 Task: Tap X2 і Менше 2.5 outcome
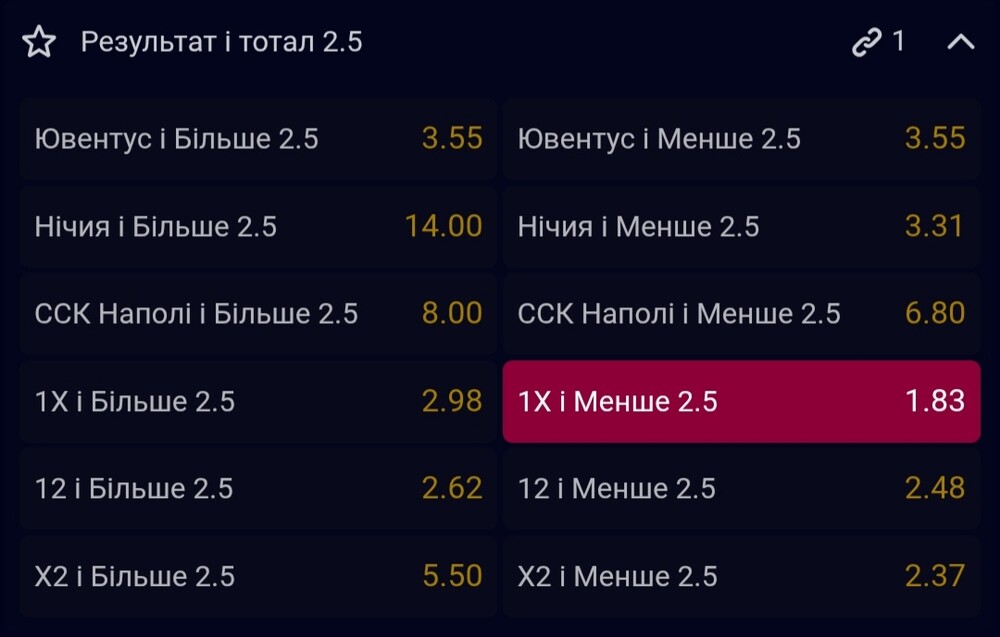pos(741,577)
